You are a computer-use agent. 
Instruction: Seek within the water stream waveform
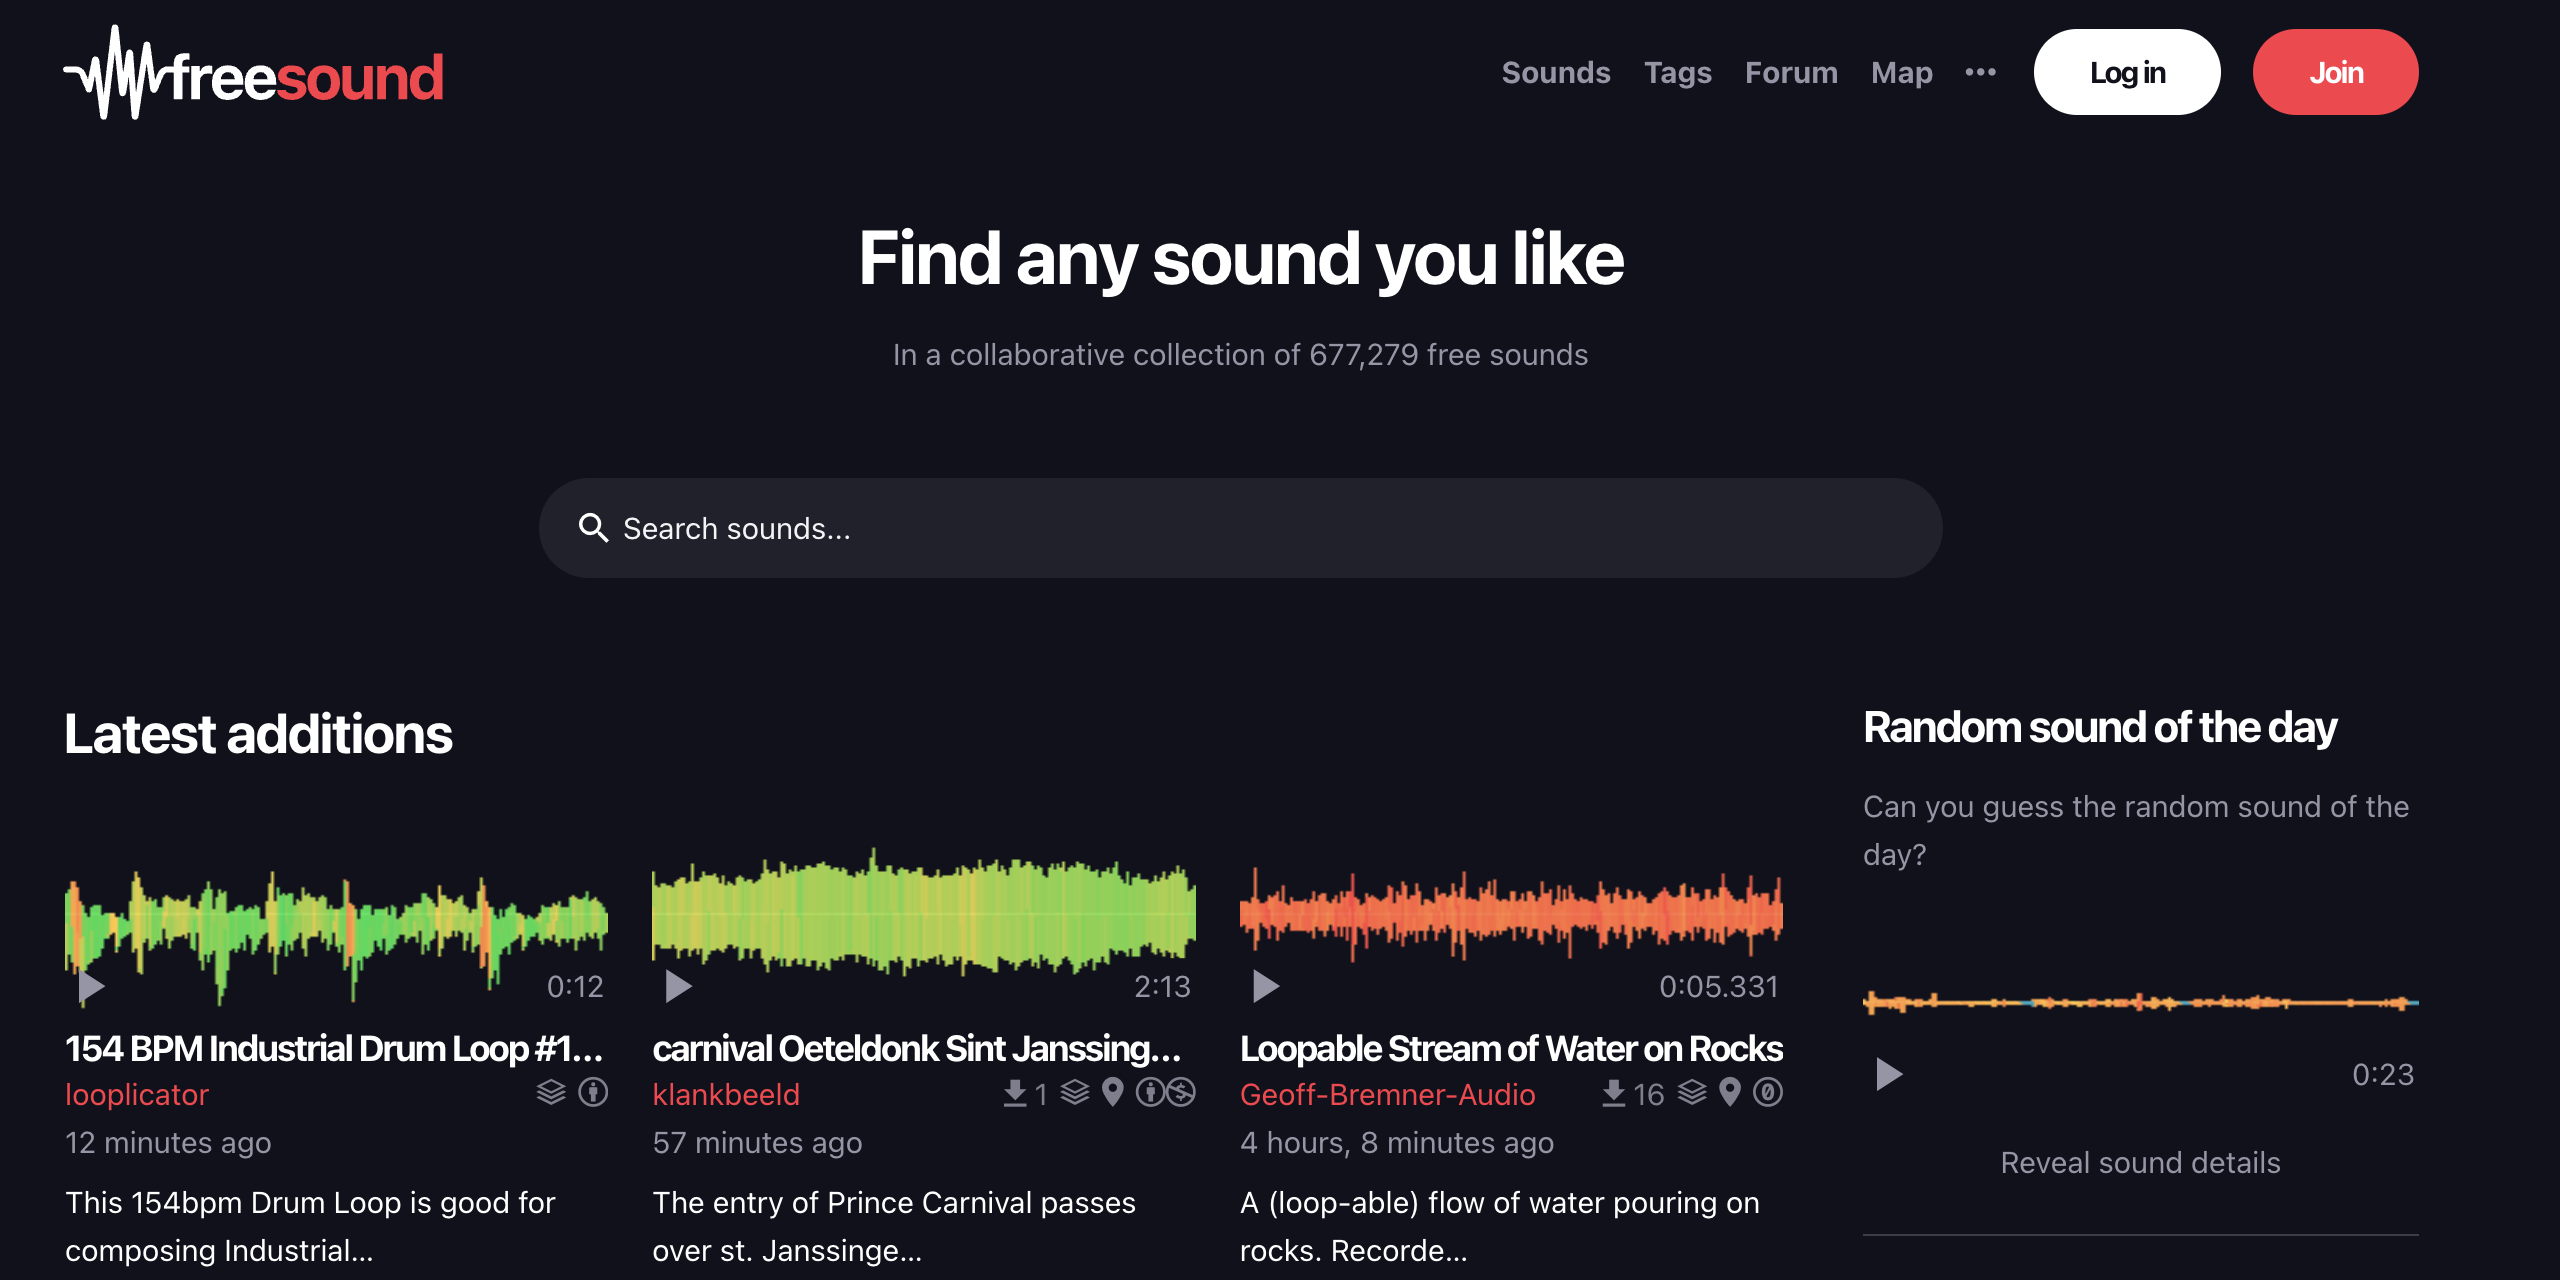click(1511, 916)
